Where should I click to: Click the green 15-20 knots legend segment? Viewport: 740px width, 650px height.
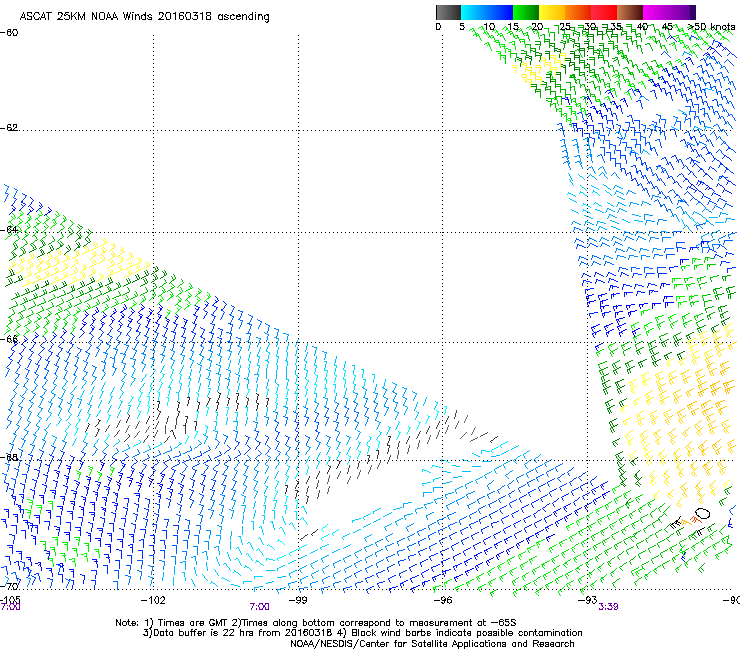tap(526, 12)
